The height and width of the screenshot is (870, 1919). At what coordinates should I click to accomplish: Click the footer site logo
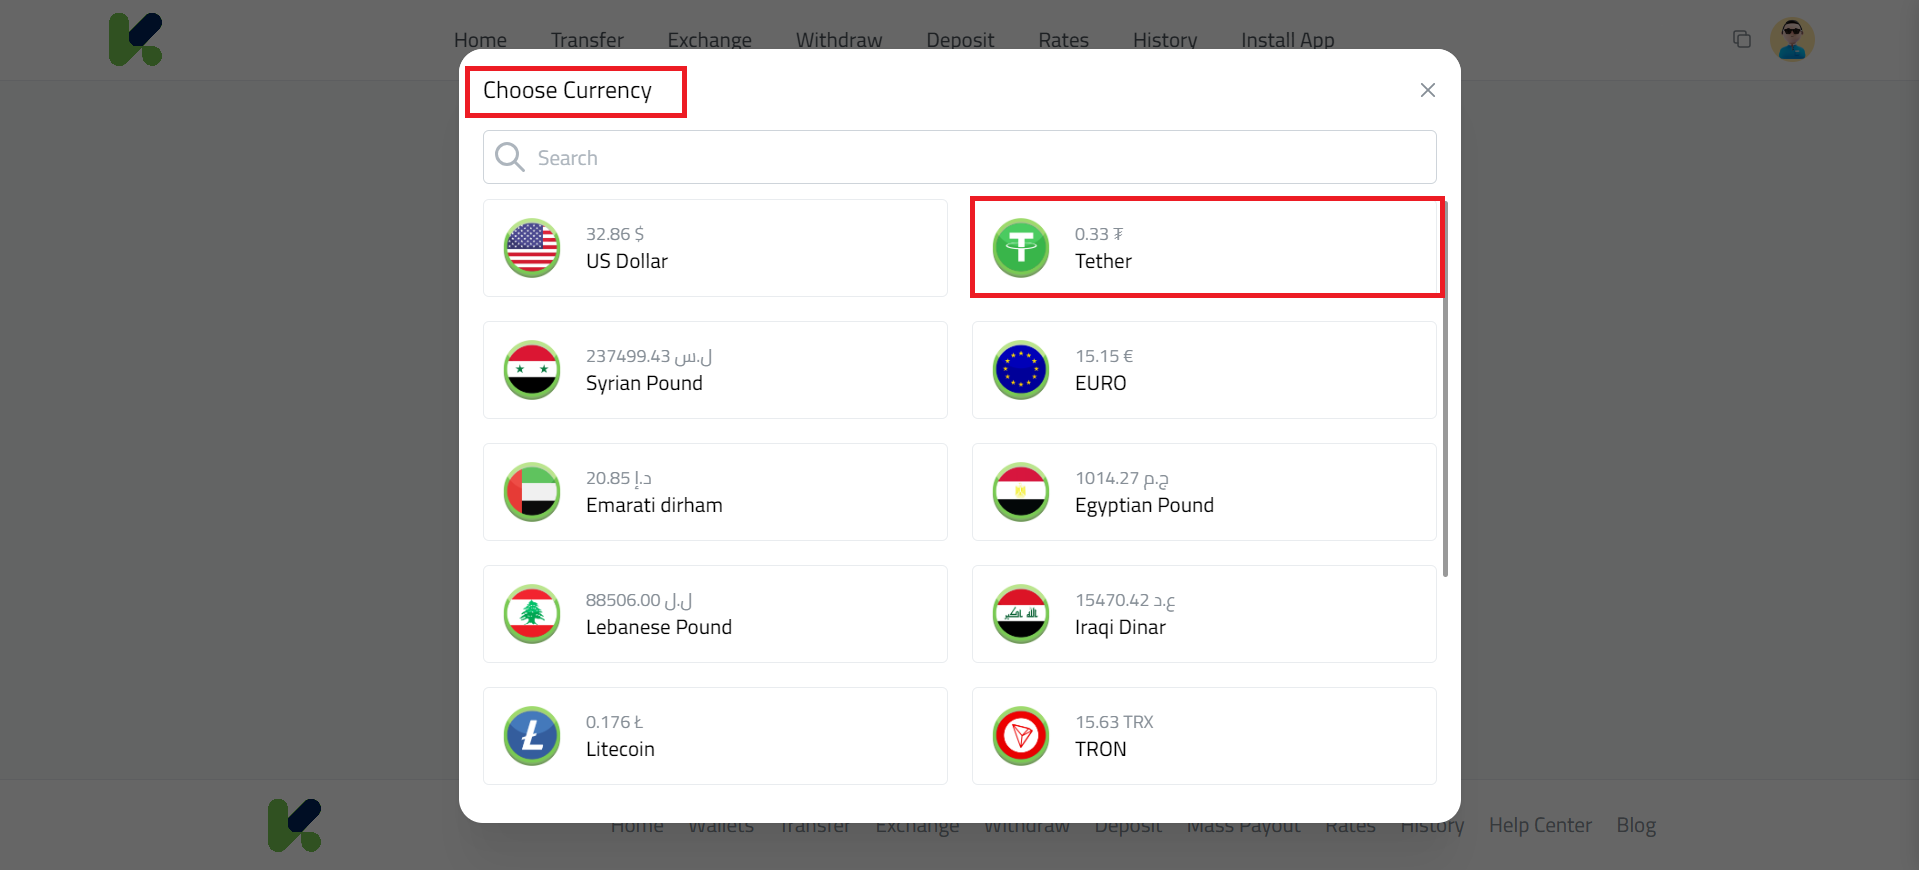coord(295,825)
